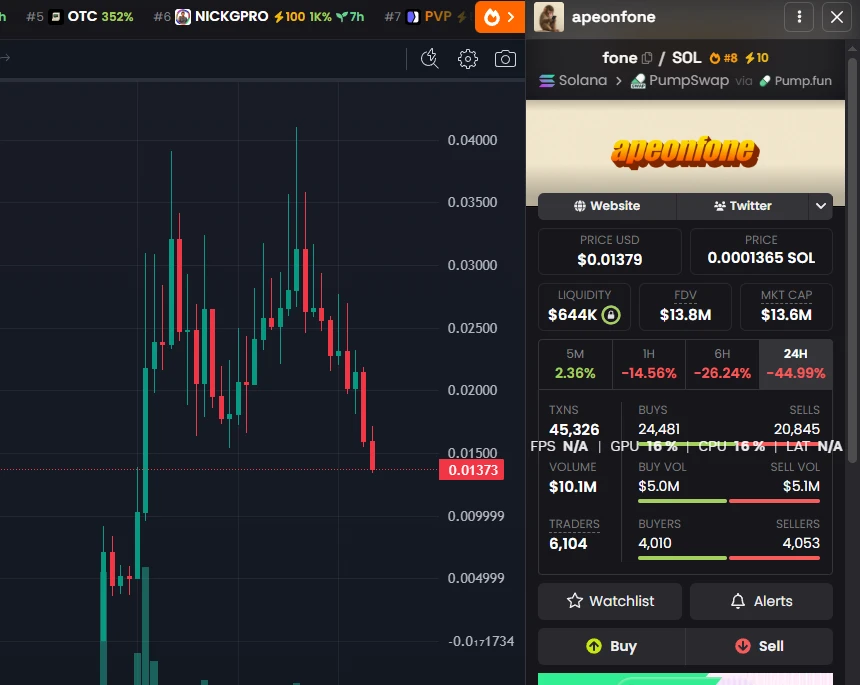Image resolution: width=860 pixels, height=685 pixels.
Task: Click the 0.0001365 SOL price box
Action: [761, 251]
